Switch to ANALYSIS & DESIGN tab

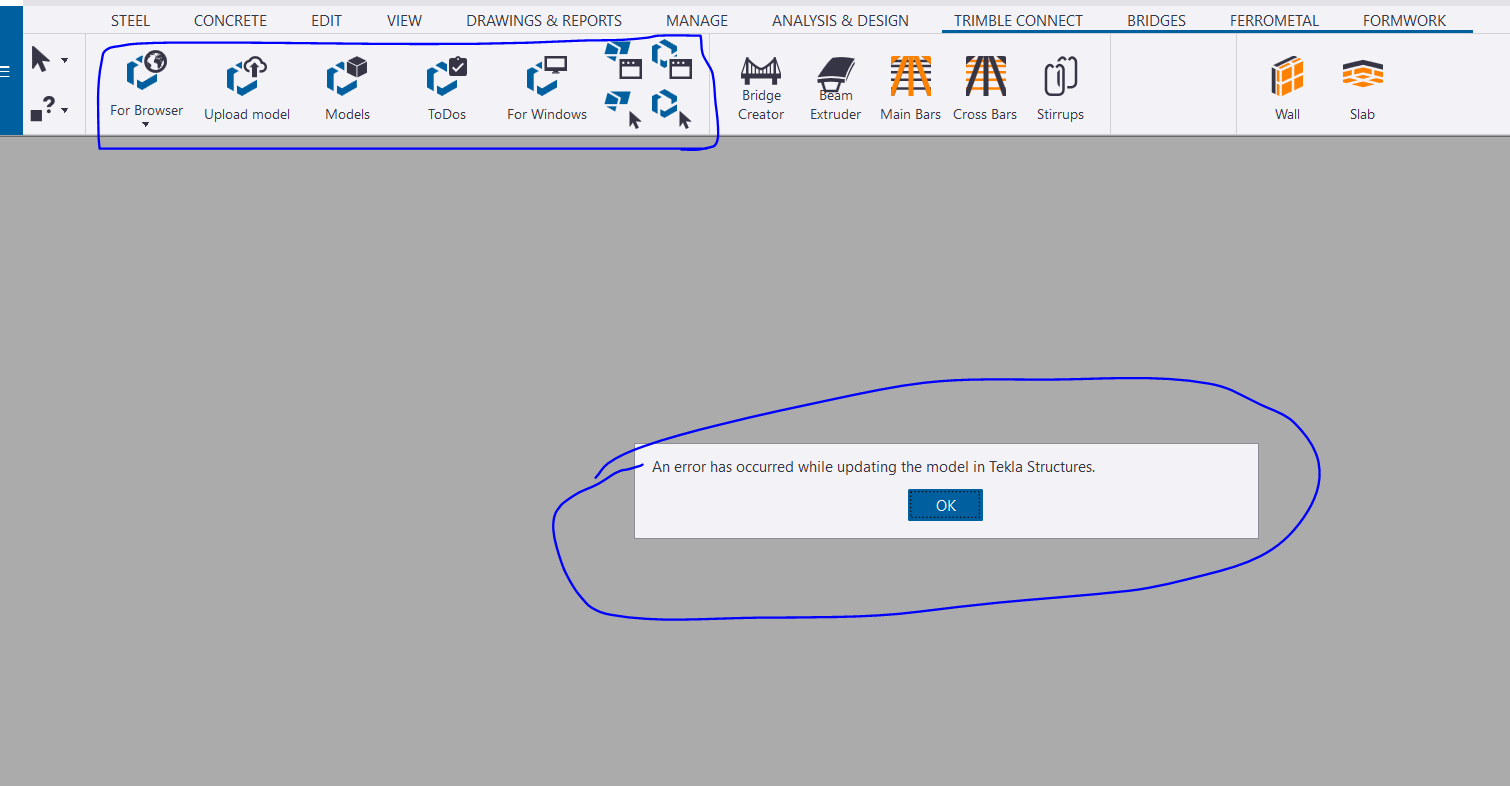click(x=840, y=20)
